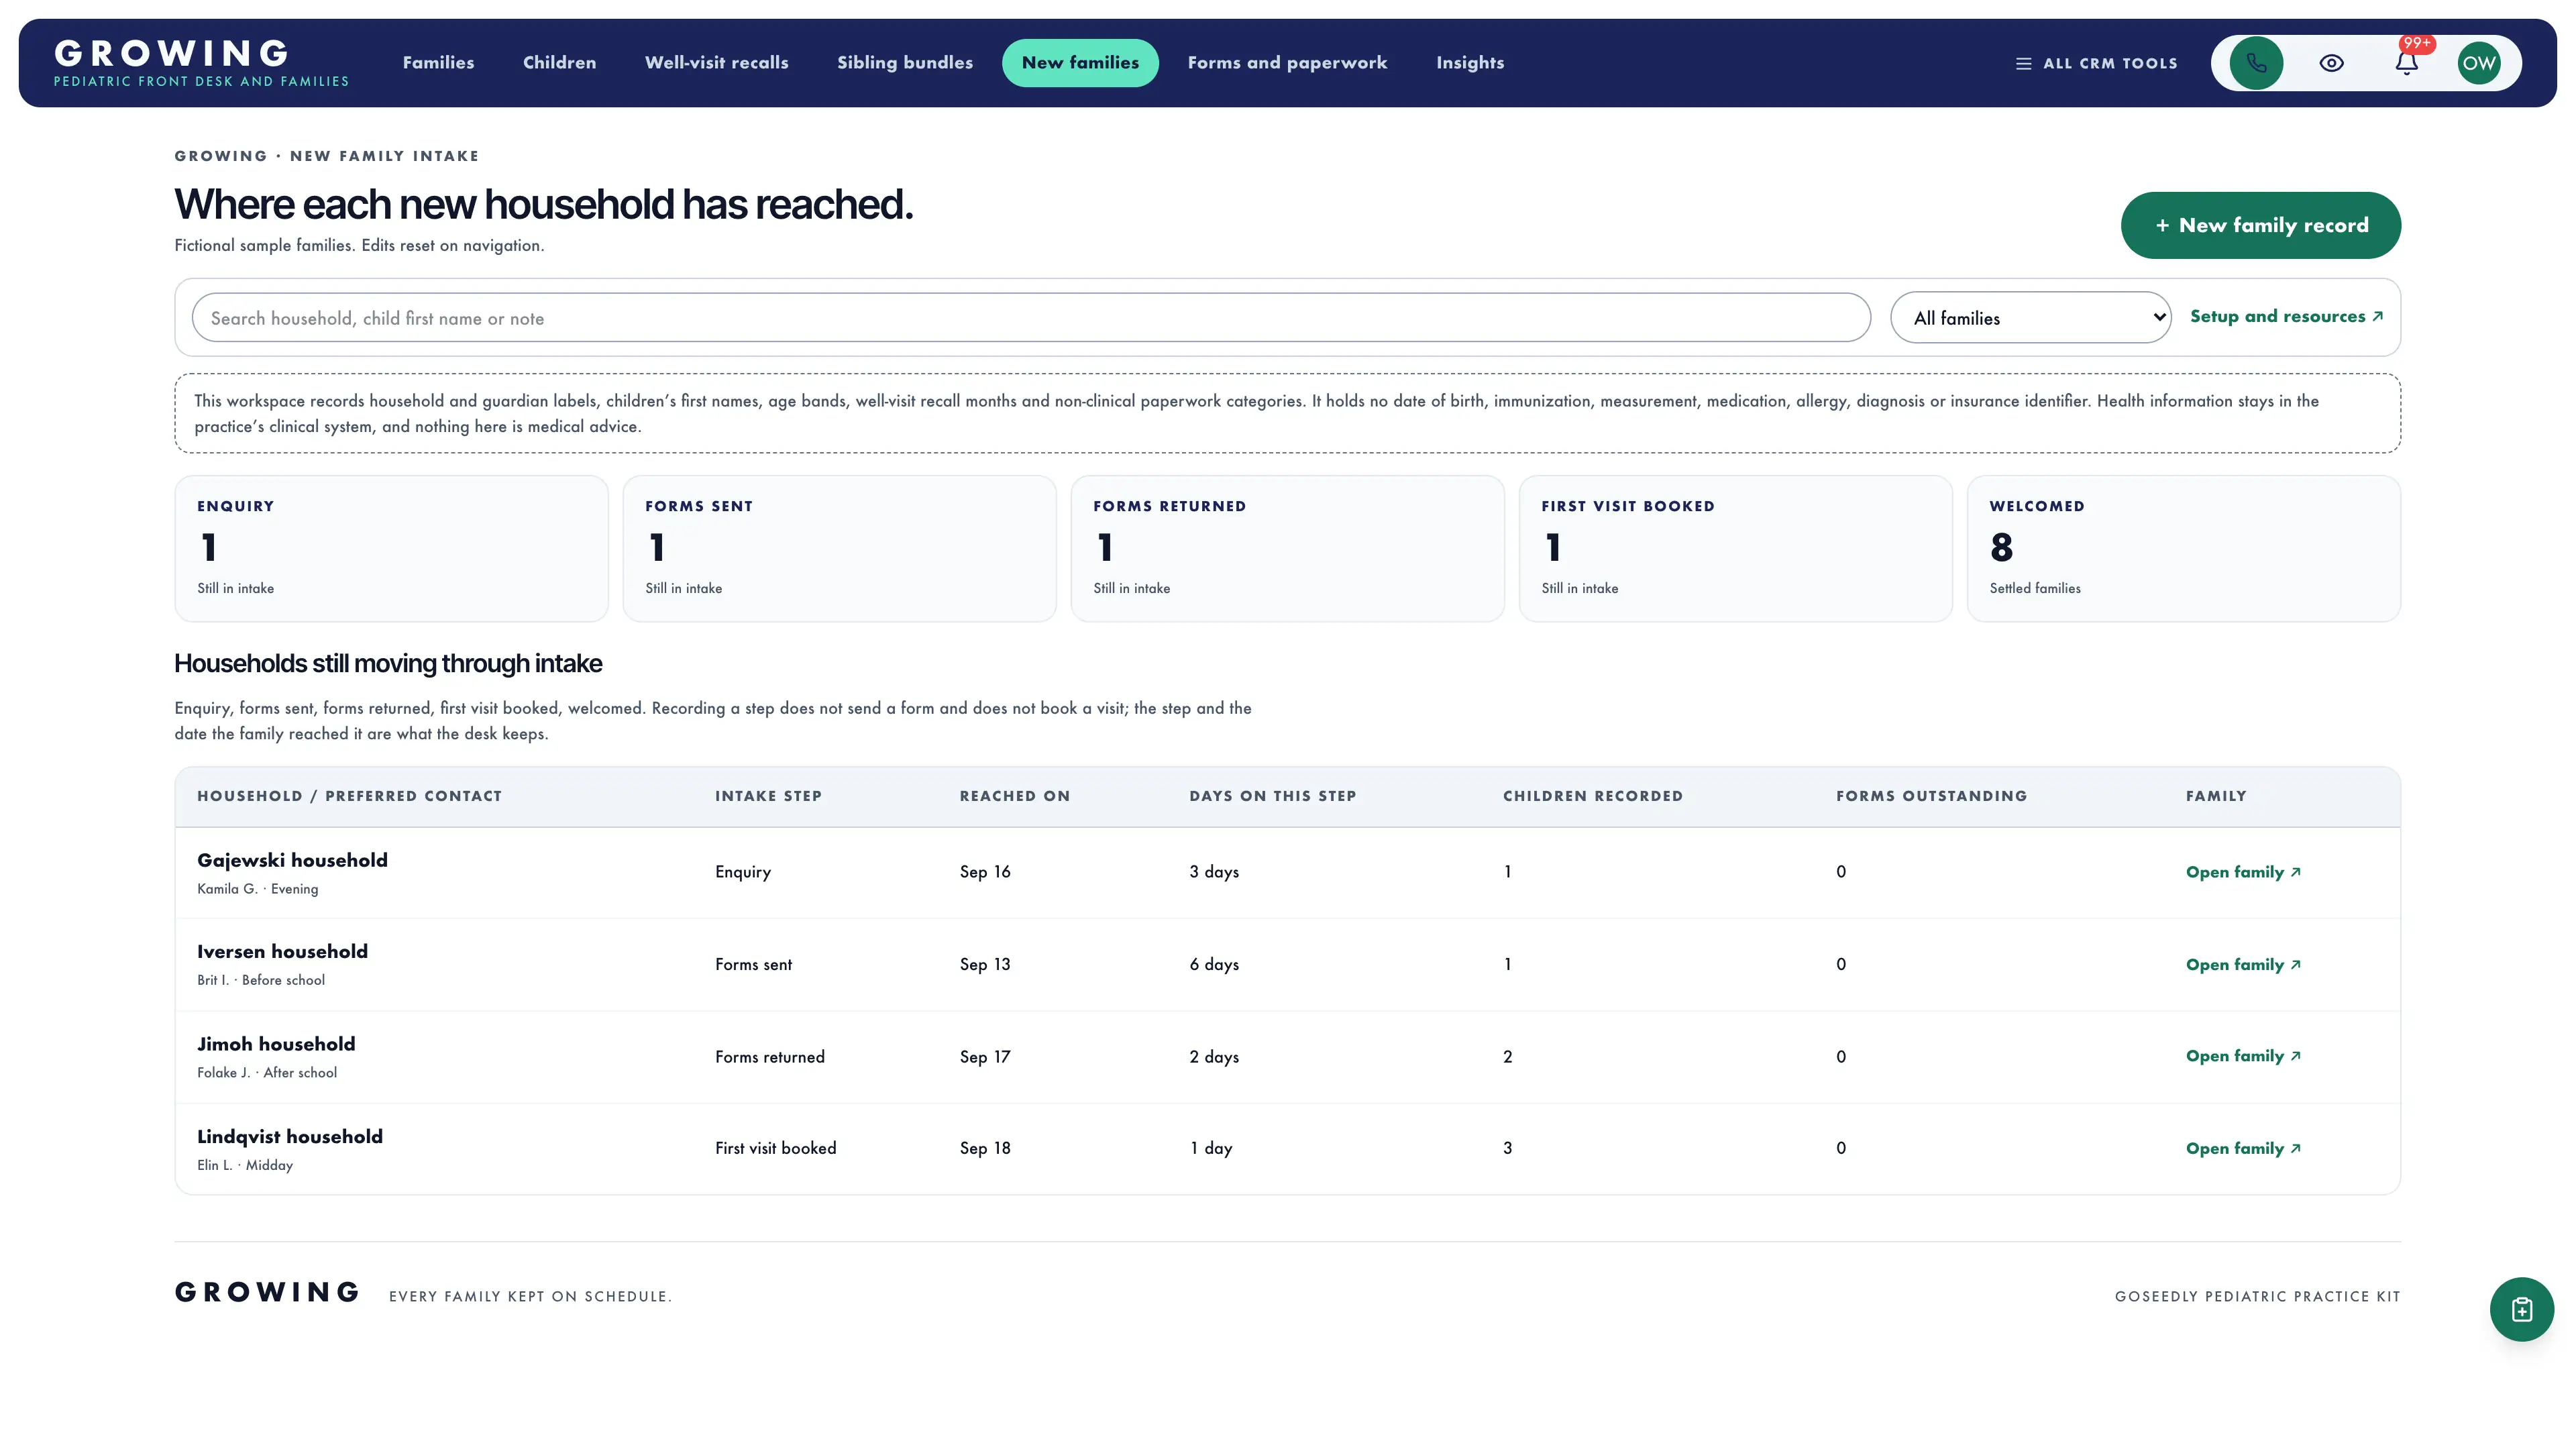Image resolution: width=2576 pixels, height=1449 pixels.
Task: Click the Lindqvist household name
Action: point(290,1136)
